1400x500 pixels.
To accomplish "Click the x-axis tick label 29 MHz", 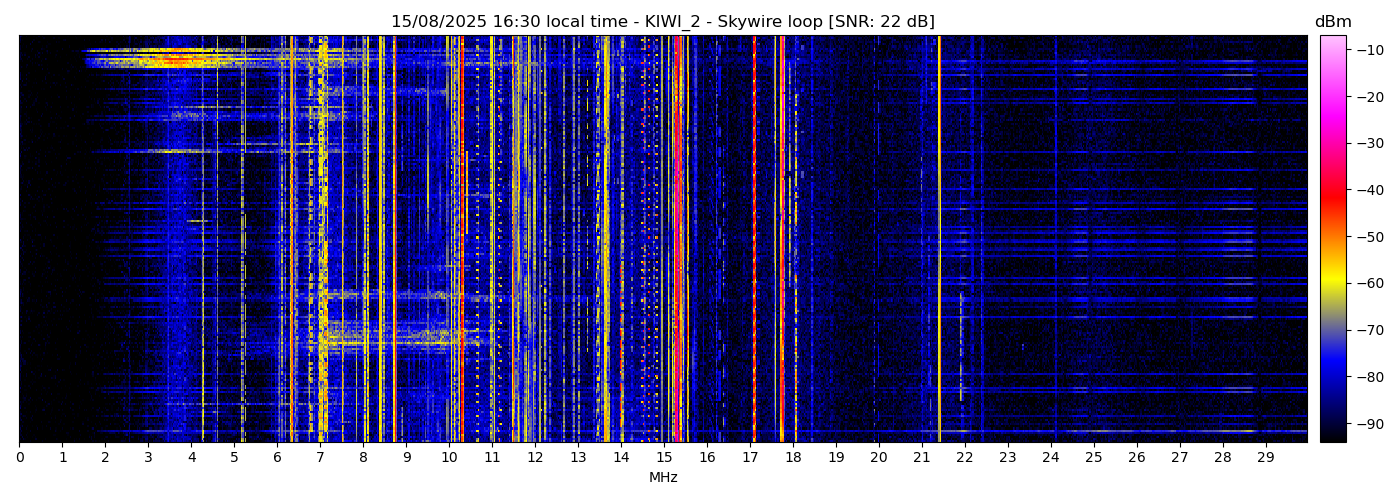I will (1266, 458).
